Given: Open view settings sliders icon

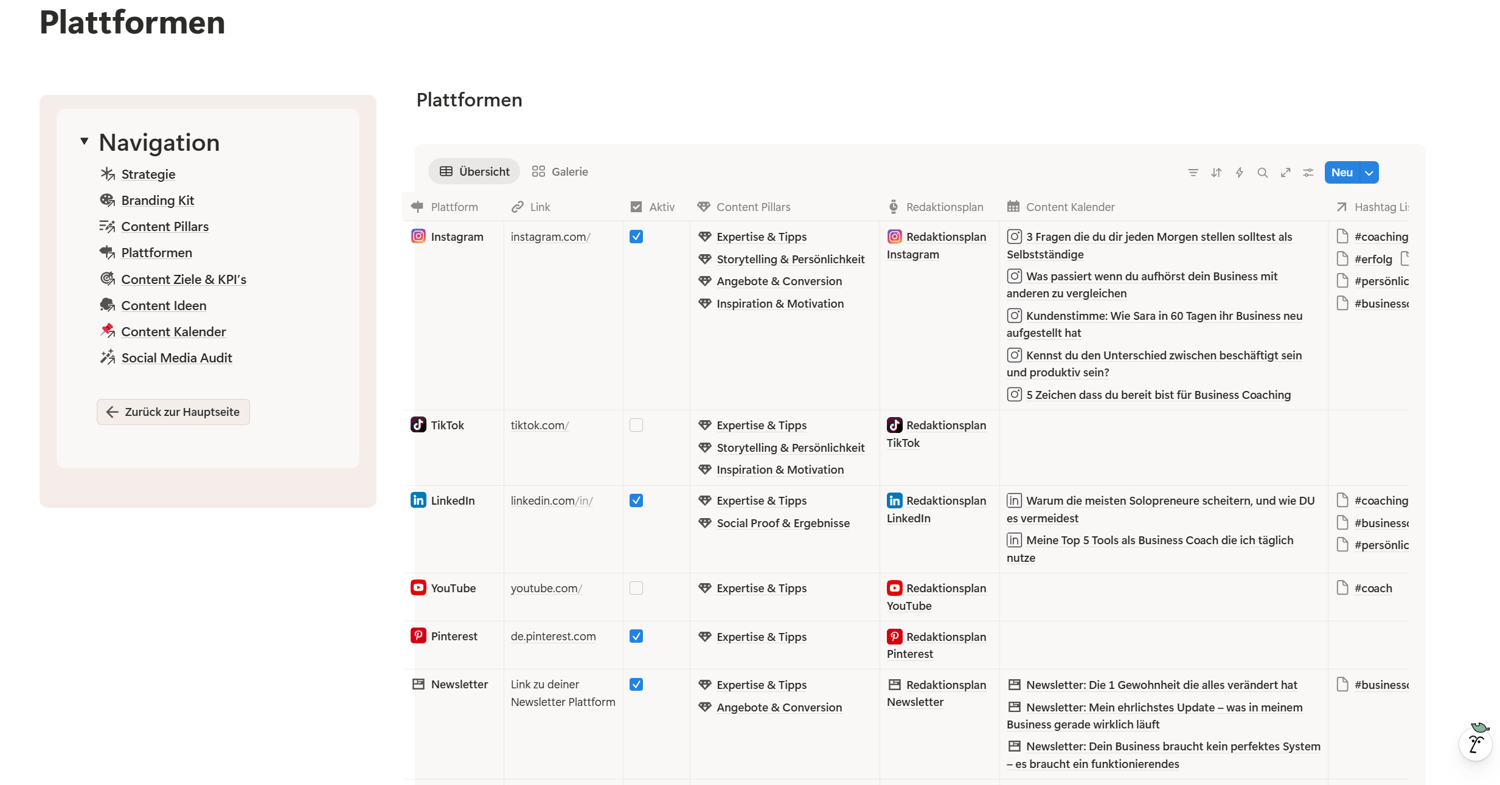Looking at the screenshot, I should click(1308, 173).
